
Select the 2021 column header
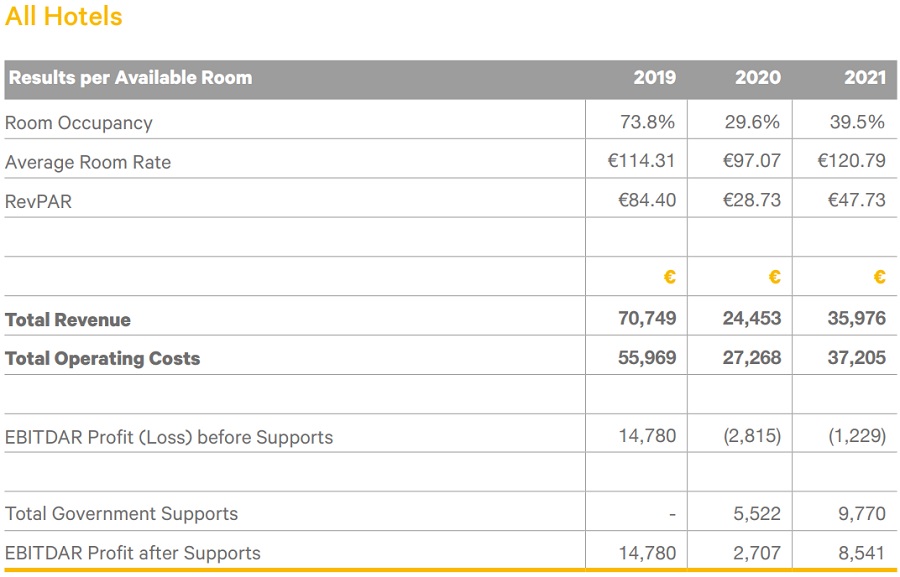point(864,78)
